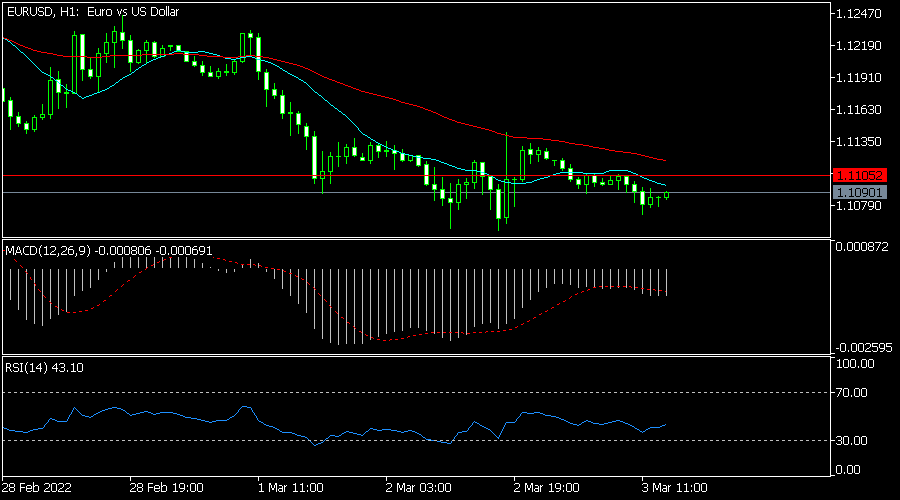
Task: Select the gray current price line
Action: click(x=417, y=193)
